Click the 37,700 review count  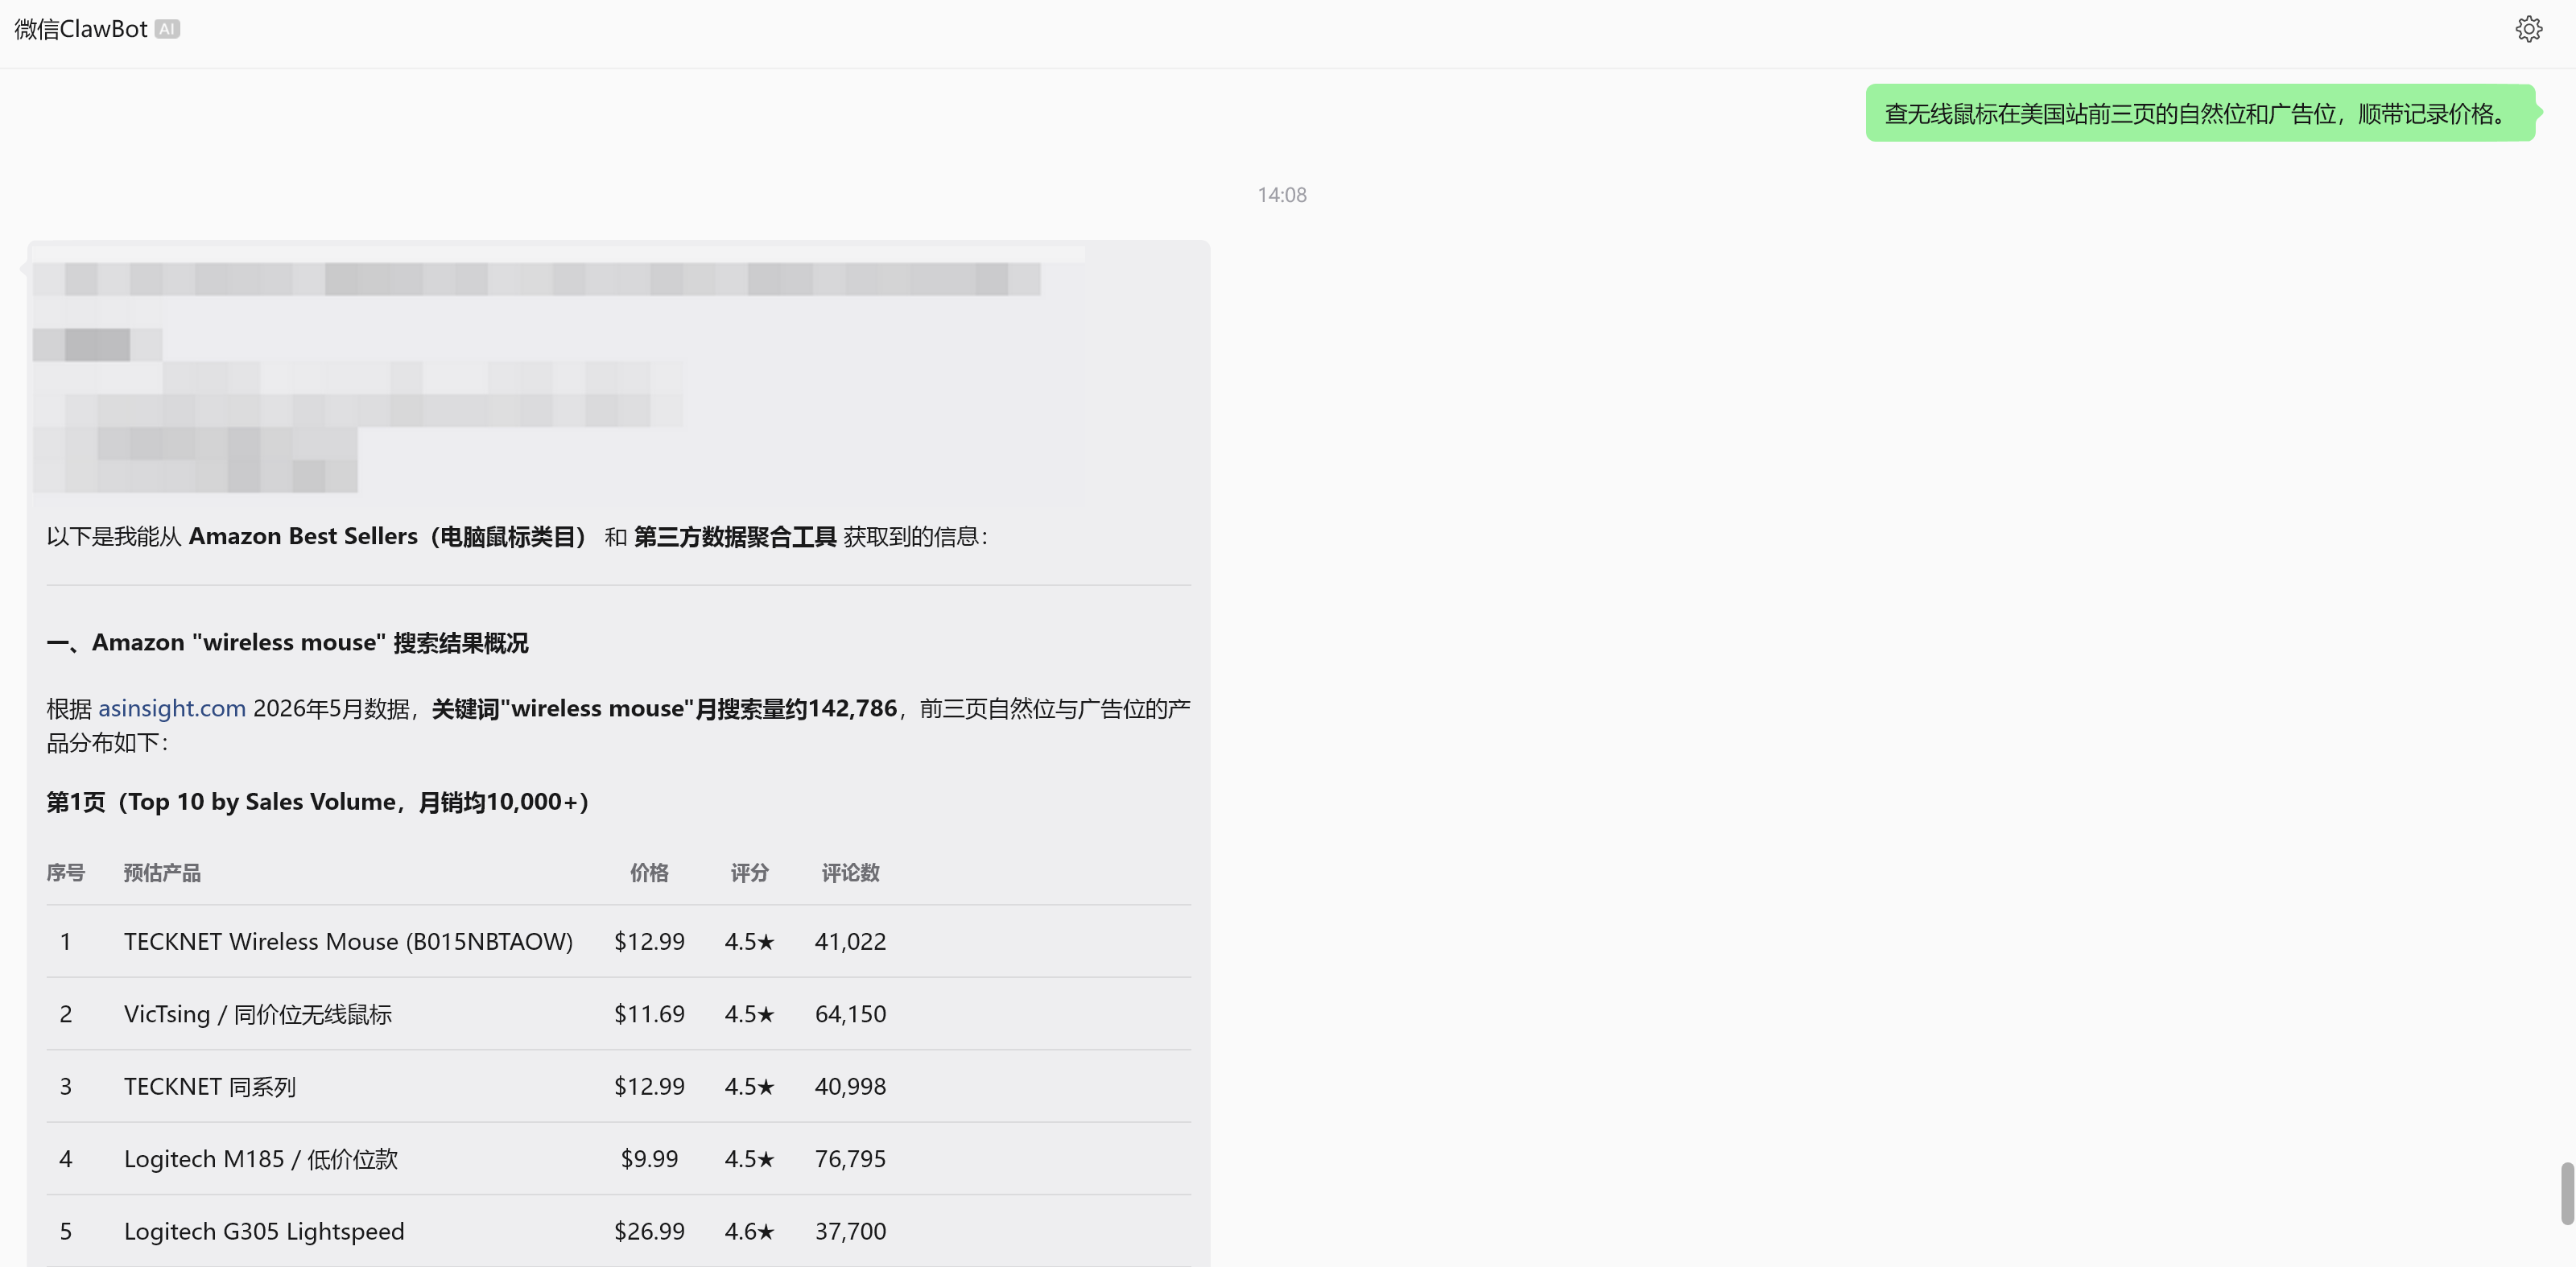tap(850, 1231)
